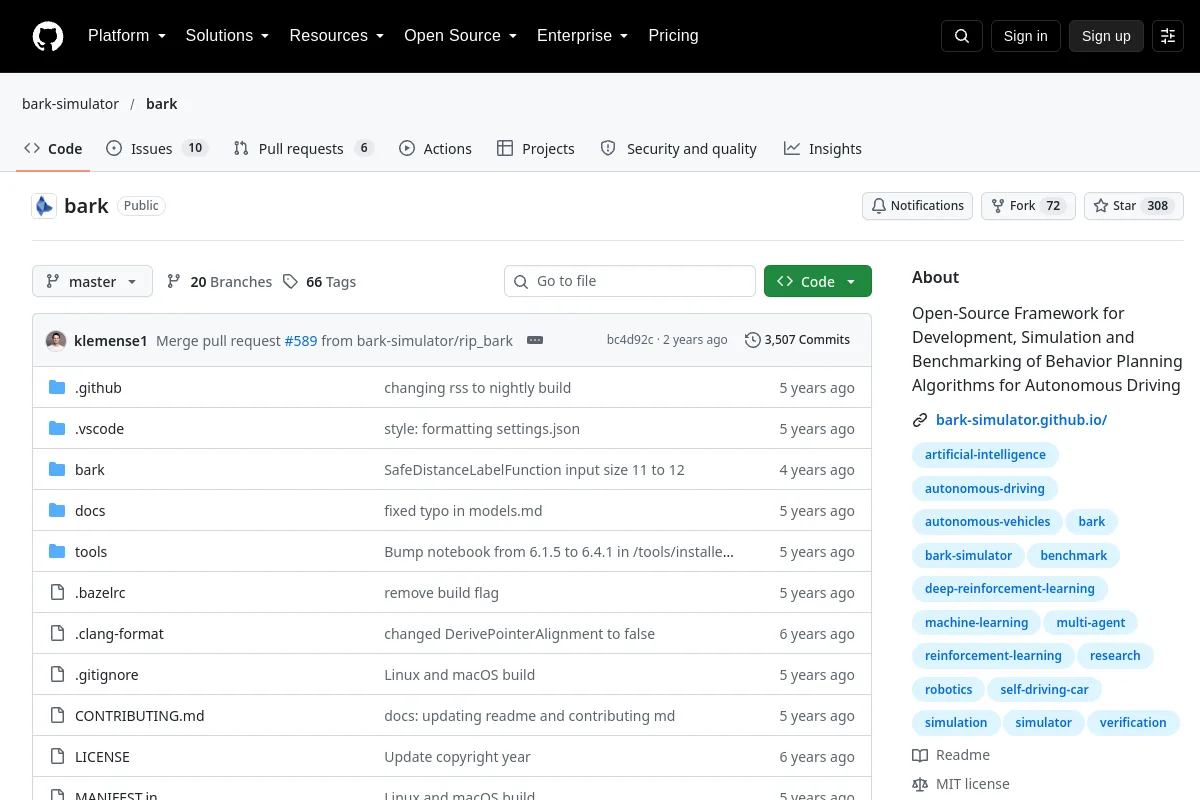Open commit hash bc4d92c
This screenshot has height=800, width=1200.
tap(630, 340)
